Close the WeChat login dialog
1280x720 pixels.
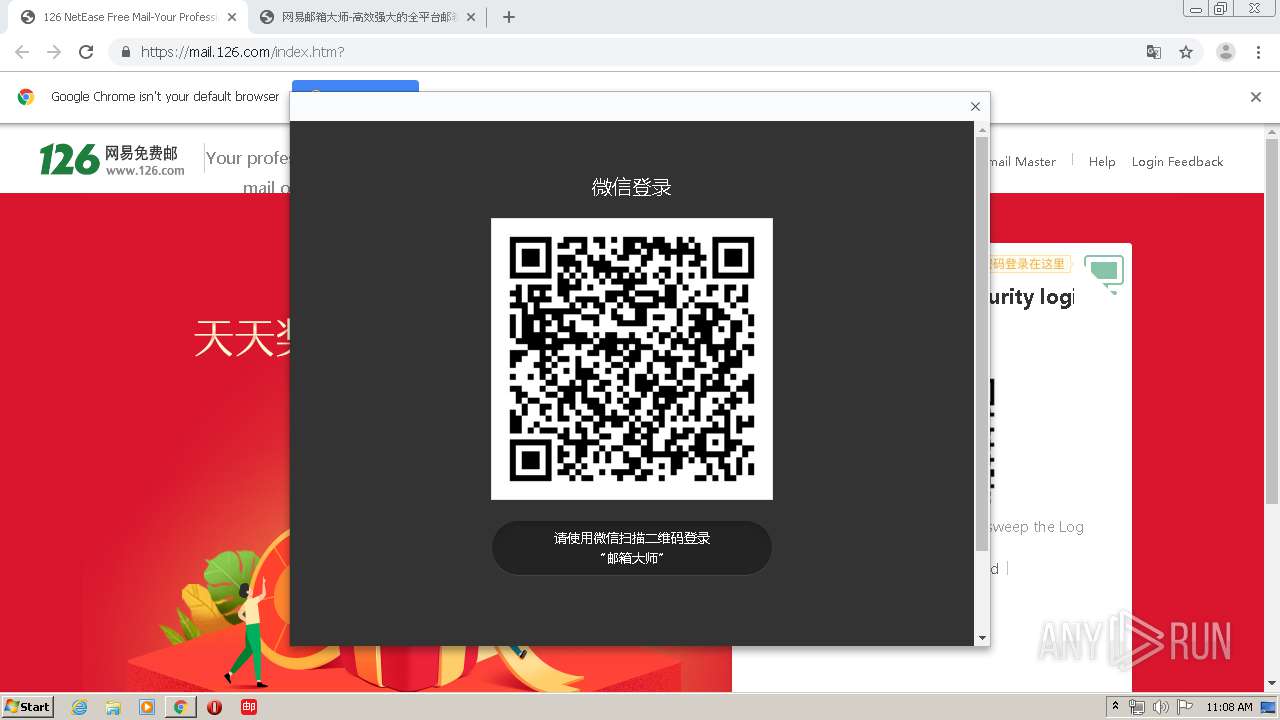coord(975,107)
